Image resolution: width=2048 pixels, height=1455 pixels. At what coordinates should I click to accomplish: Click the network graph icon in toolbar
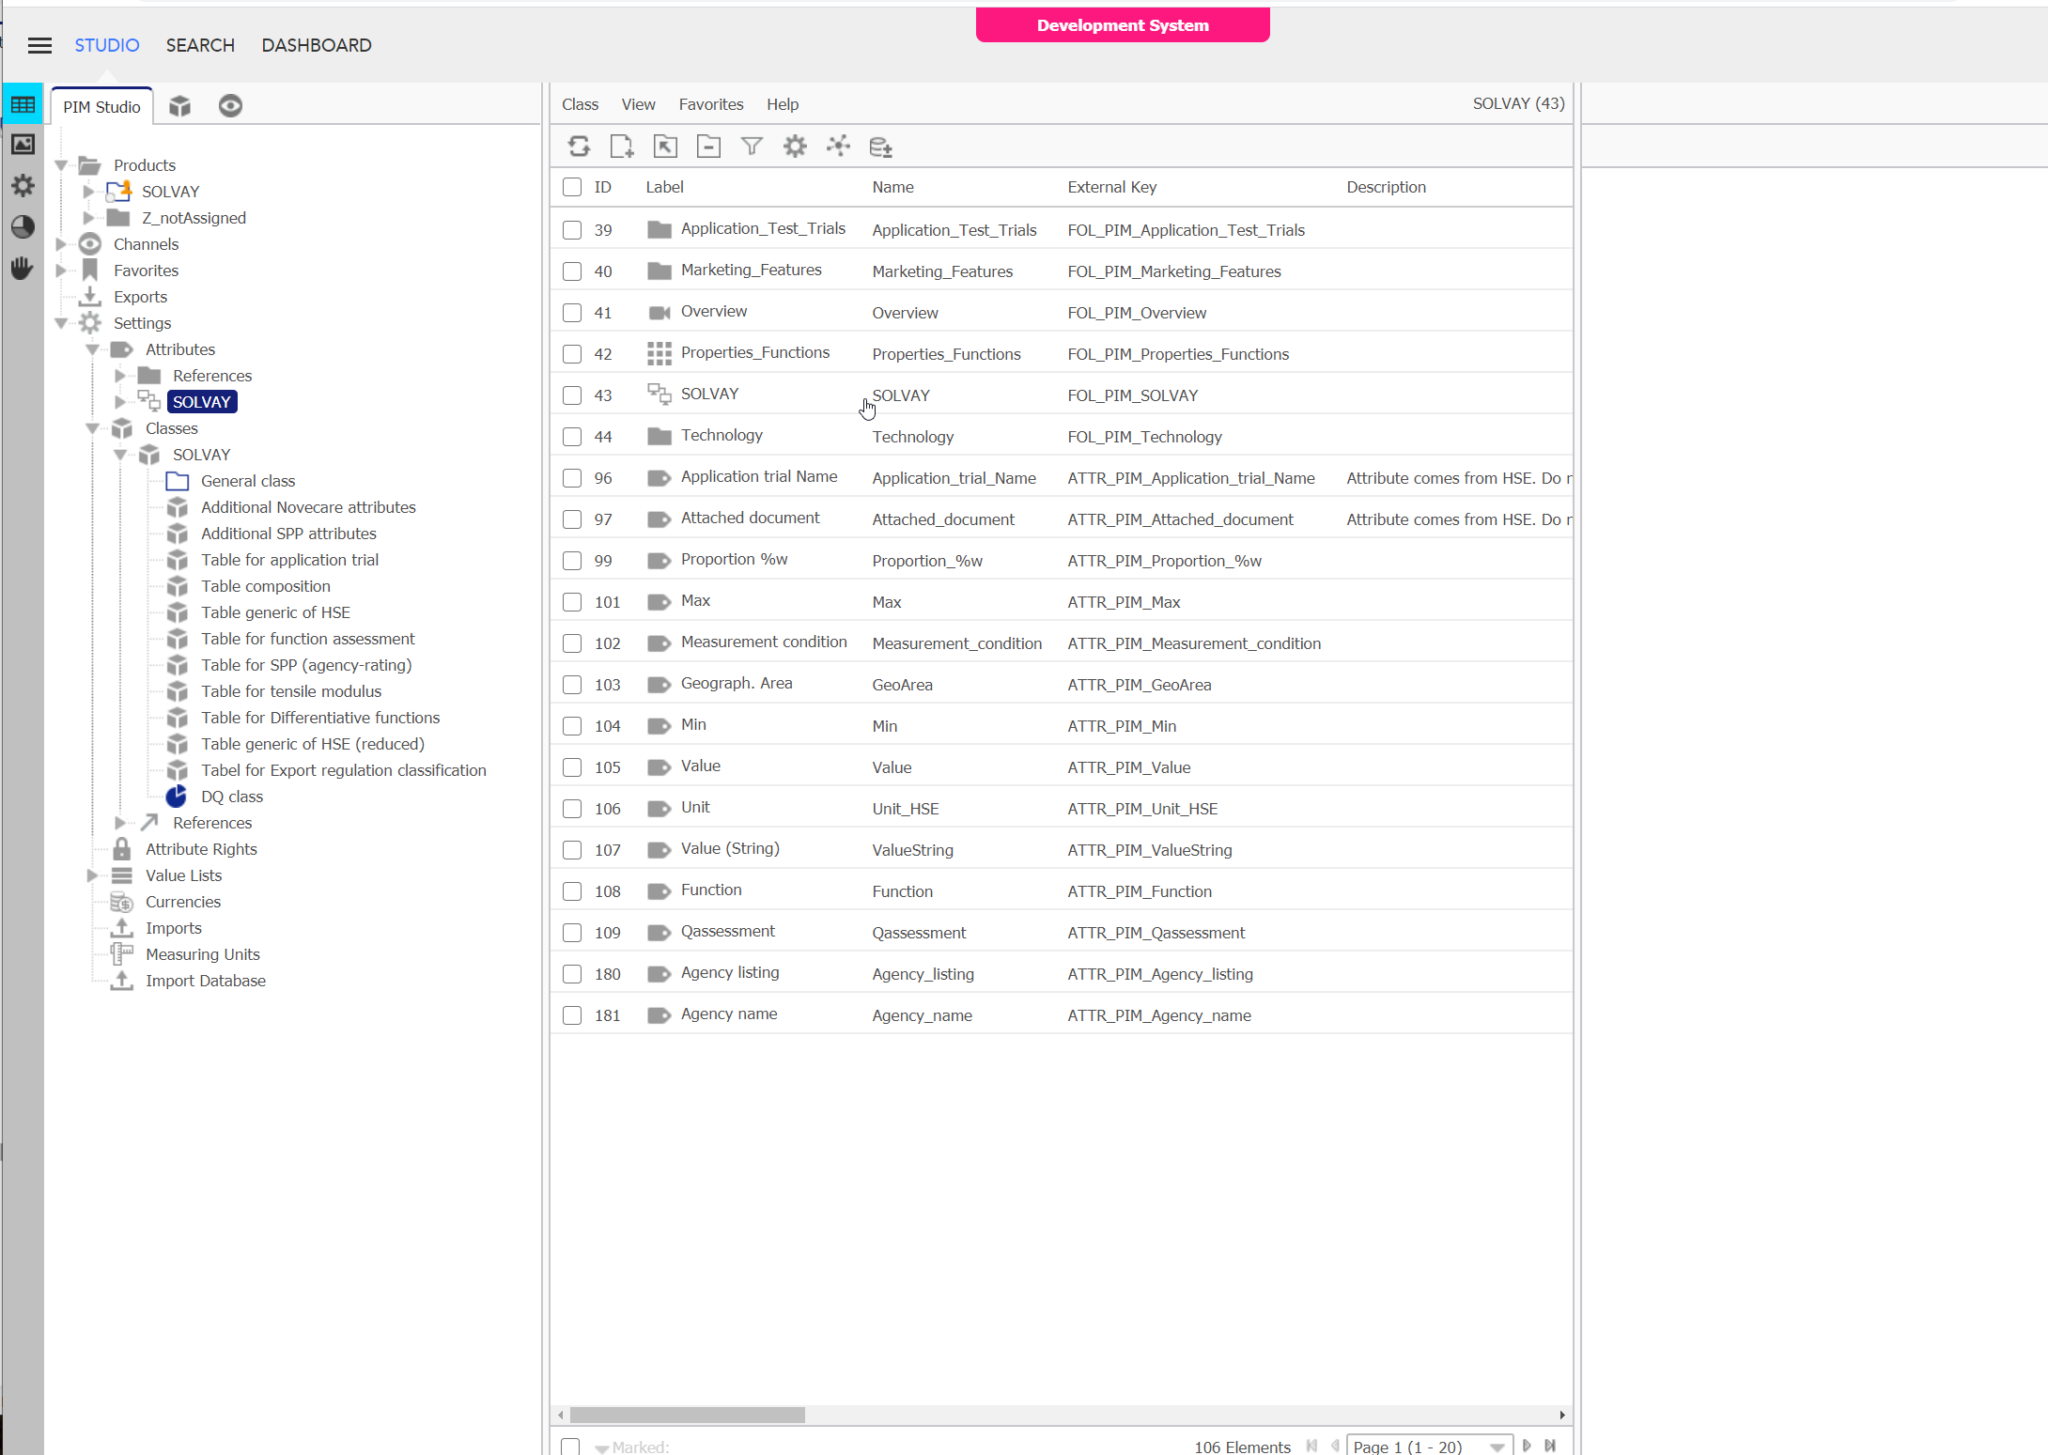[x=838, y=147]
